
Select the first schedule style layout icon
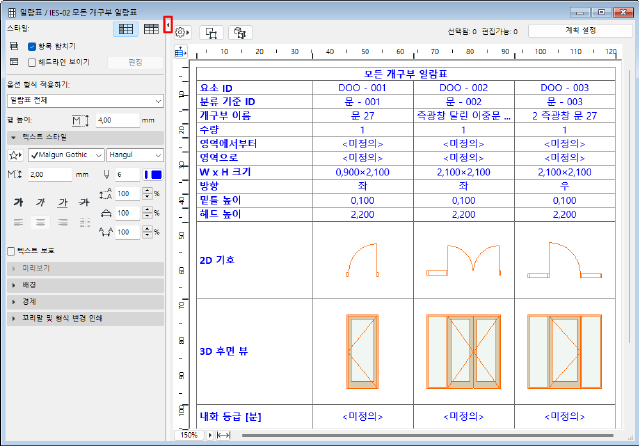(127, 30)
